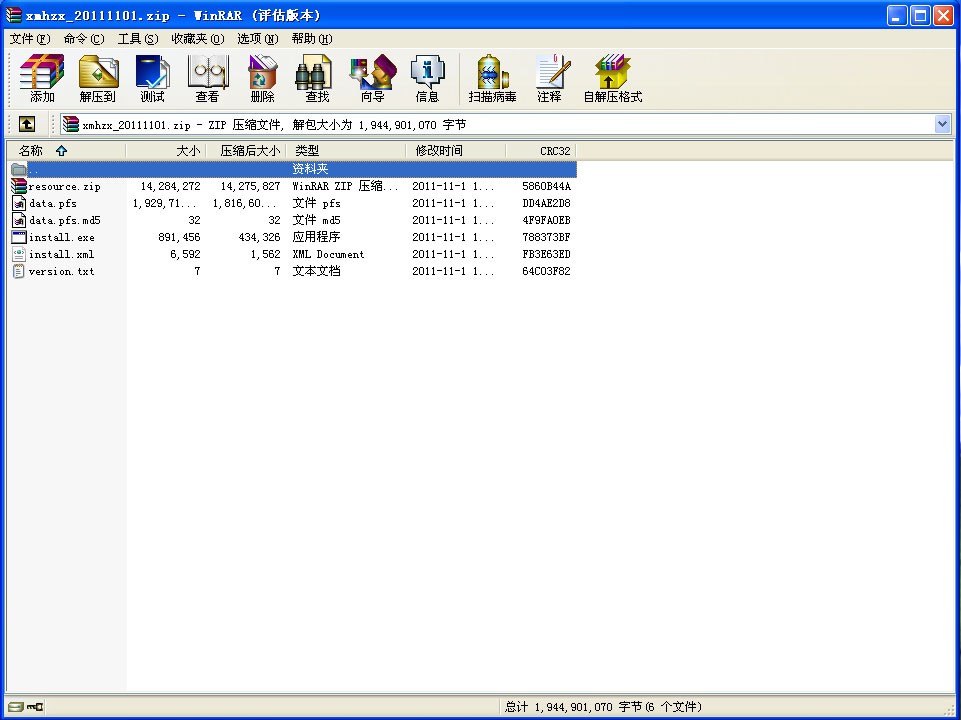Start the 向导 (Wizard) tool
The image size is (961, 720).
372,79
